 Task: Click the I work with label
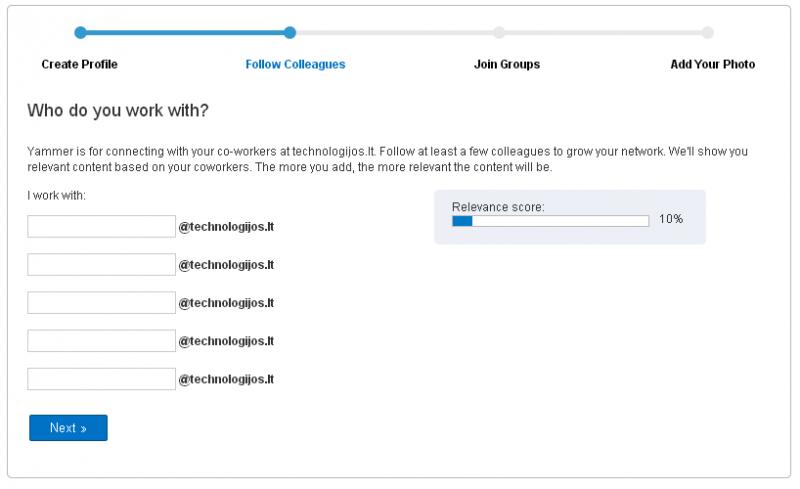[57, 195]
